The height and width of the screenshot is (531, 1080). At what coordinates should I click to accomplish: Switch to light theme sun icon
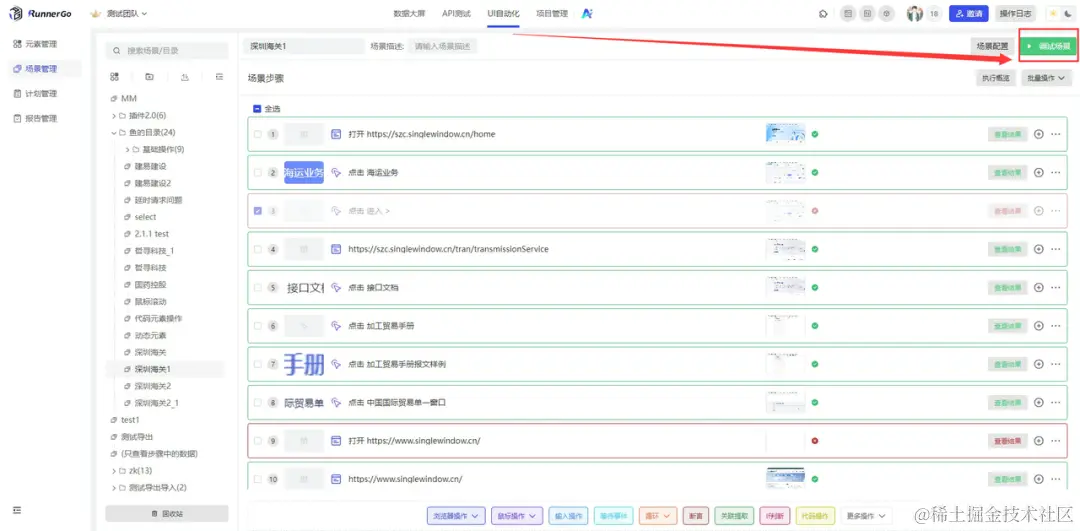[1053, 14]
